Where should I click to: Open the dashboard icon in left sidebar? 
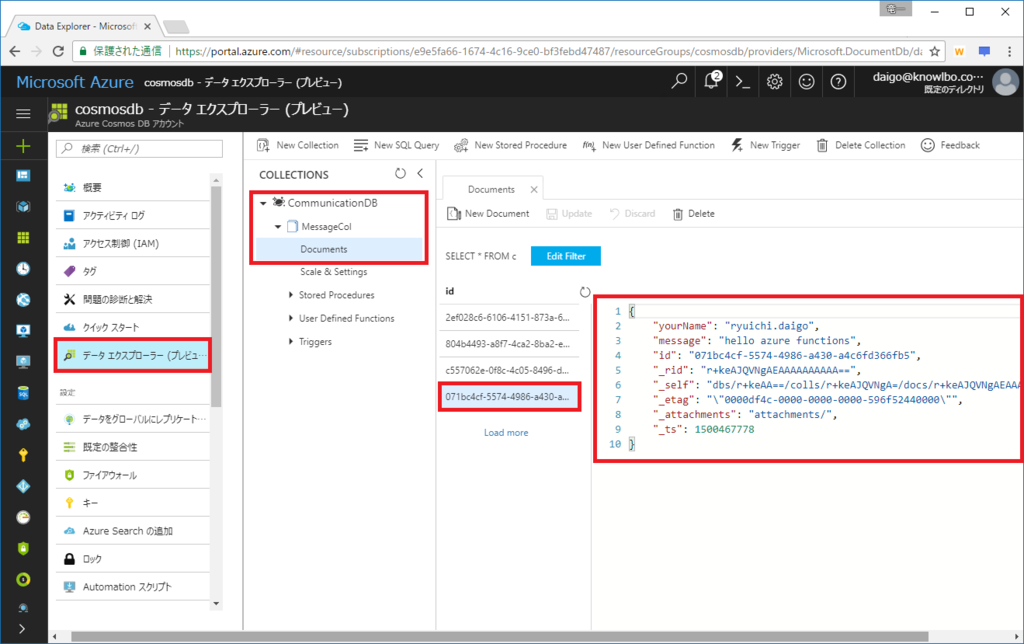(24, 175)
